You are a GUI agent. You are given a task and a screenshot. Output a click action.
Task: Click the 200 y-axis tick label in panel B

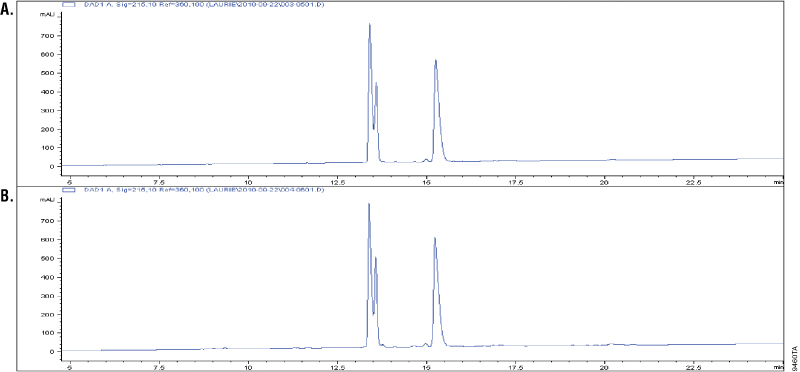coord(48,314)
